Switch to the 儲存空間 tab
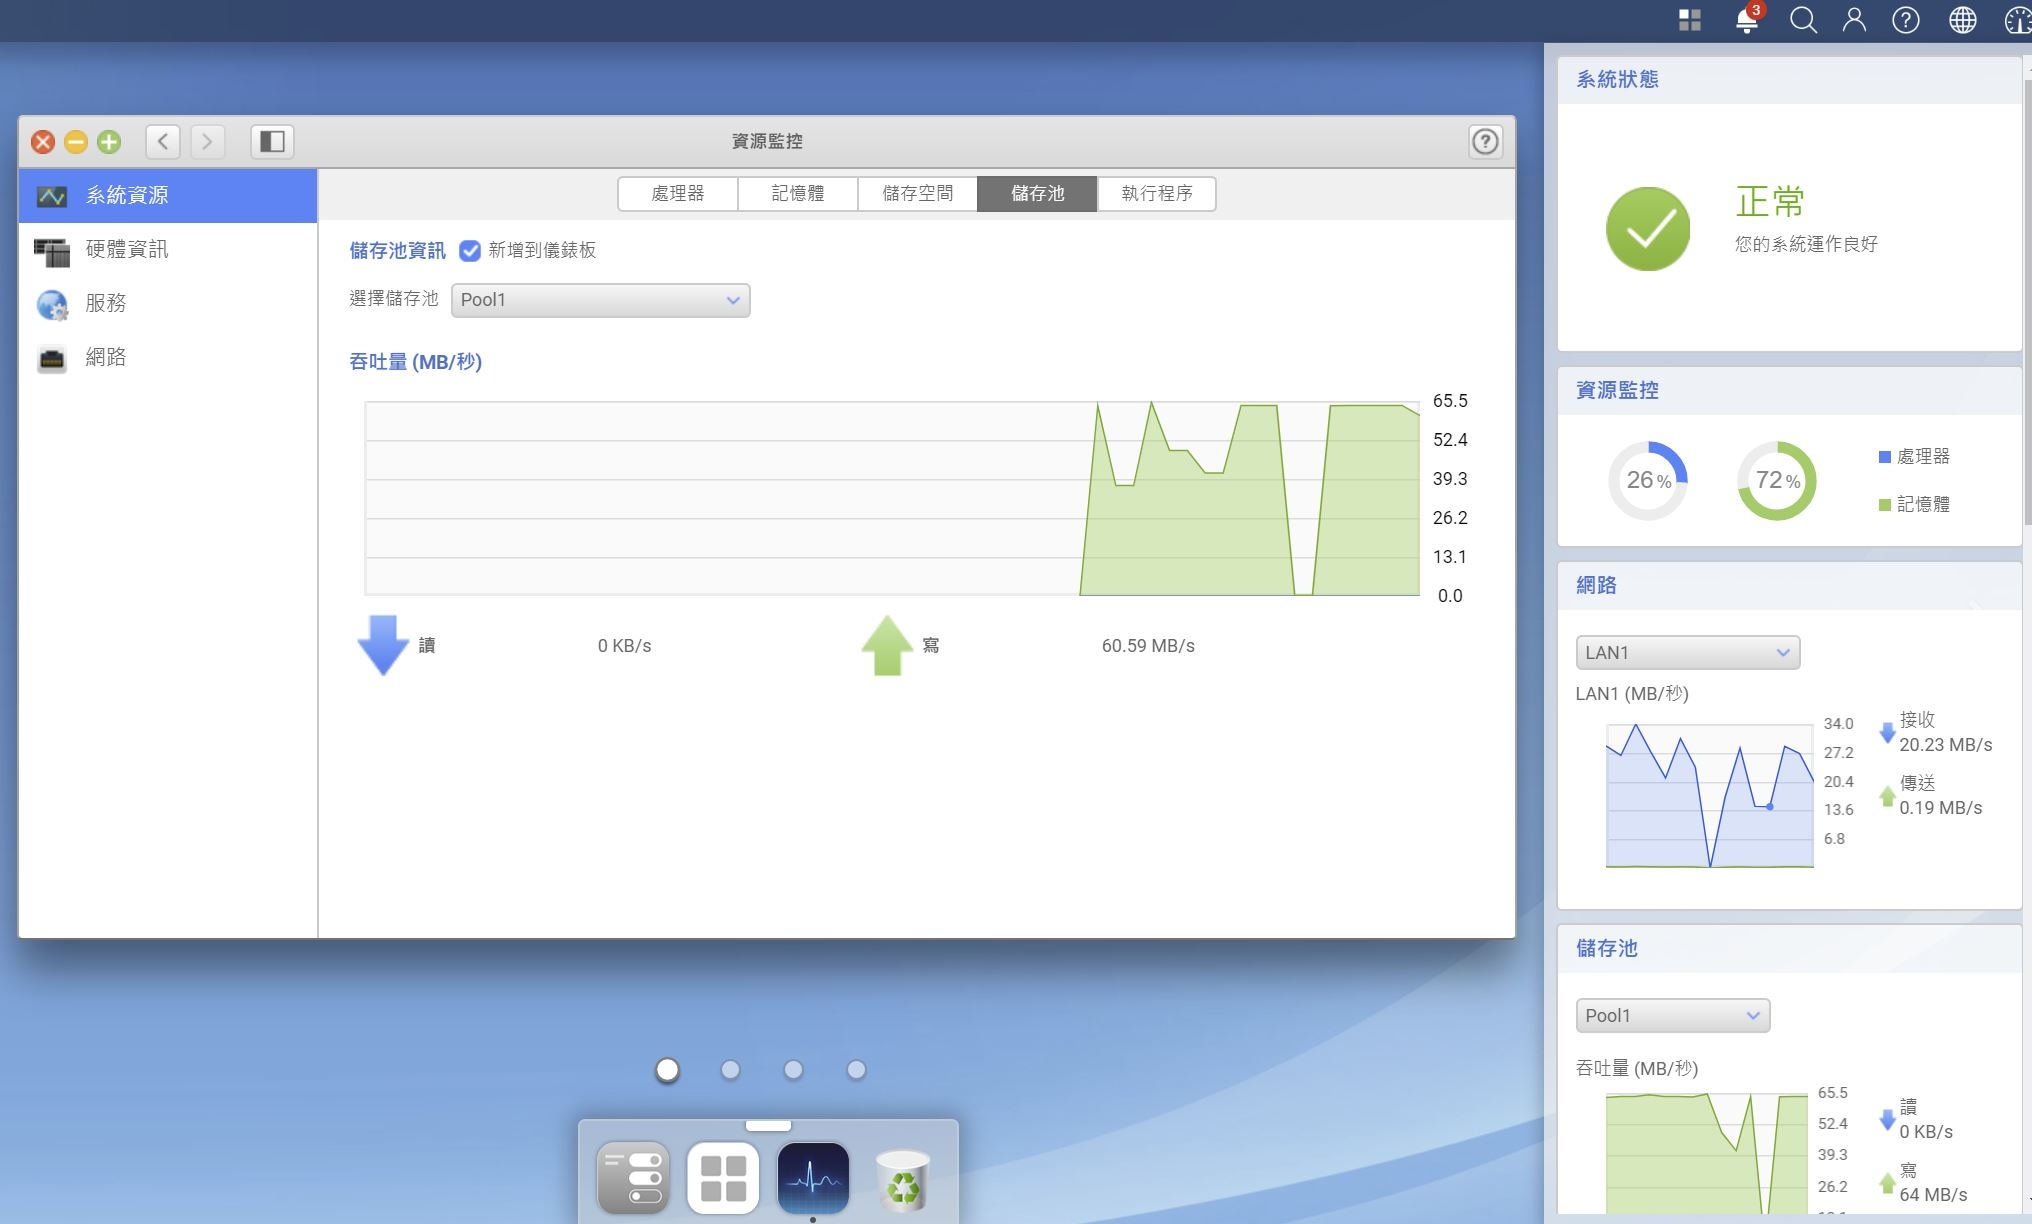The height and width of the screenshot is (1224, 2032). coord(918,193)
